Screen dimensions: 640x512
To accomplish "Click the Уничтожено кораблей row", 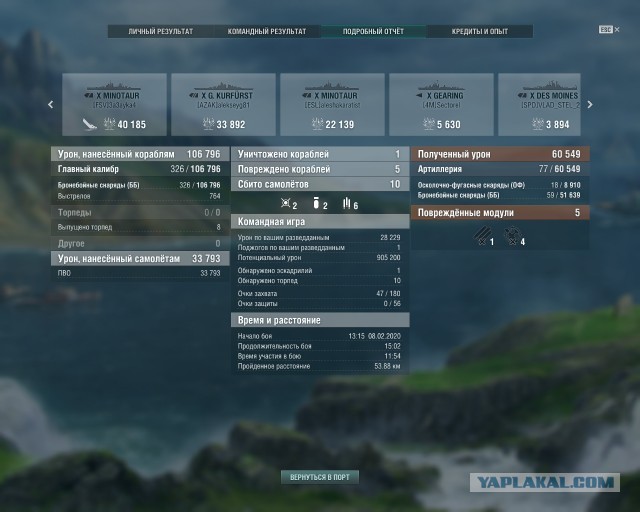I will 320,154.
